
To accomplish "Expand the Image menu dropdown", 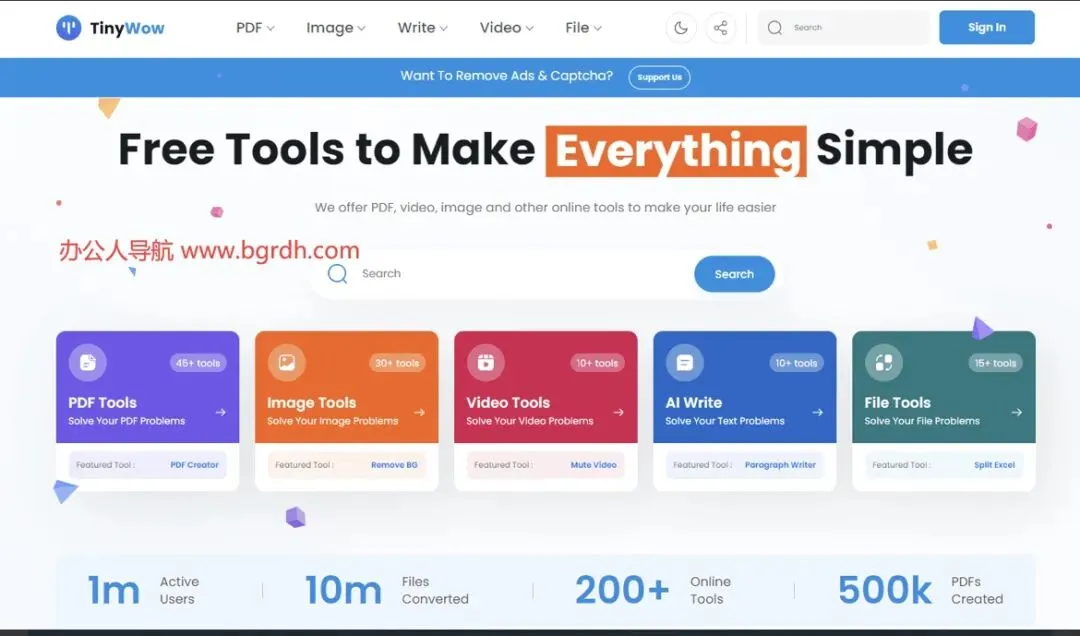I will [335, 28].
